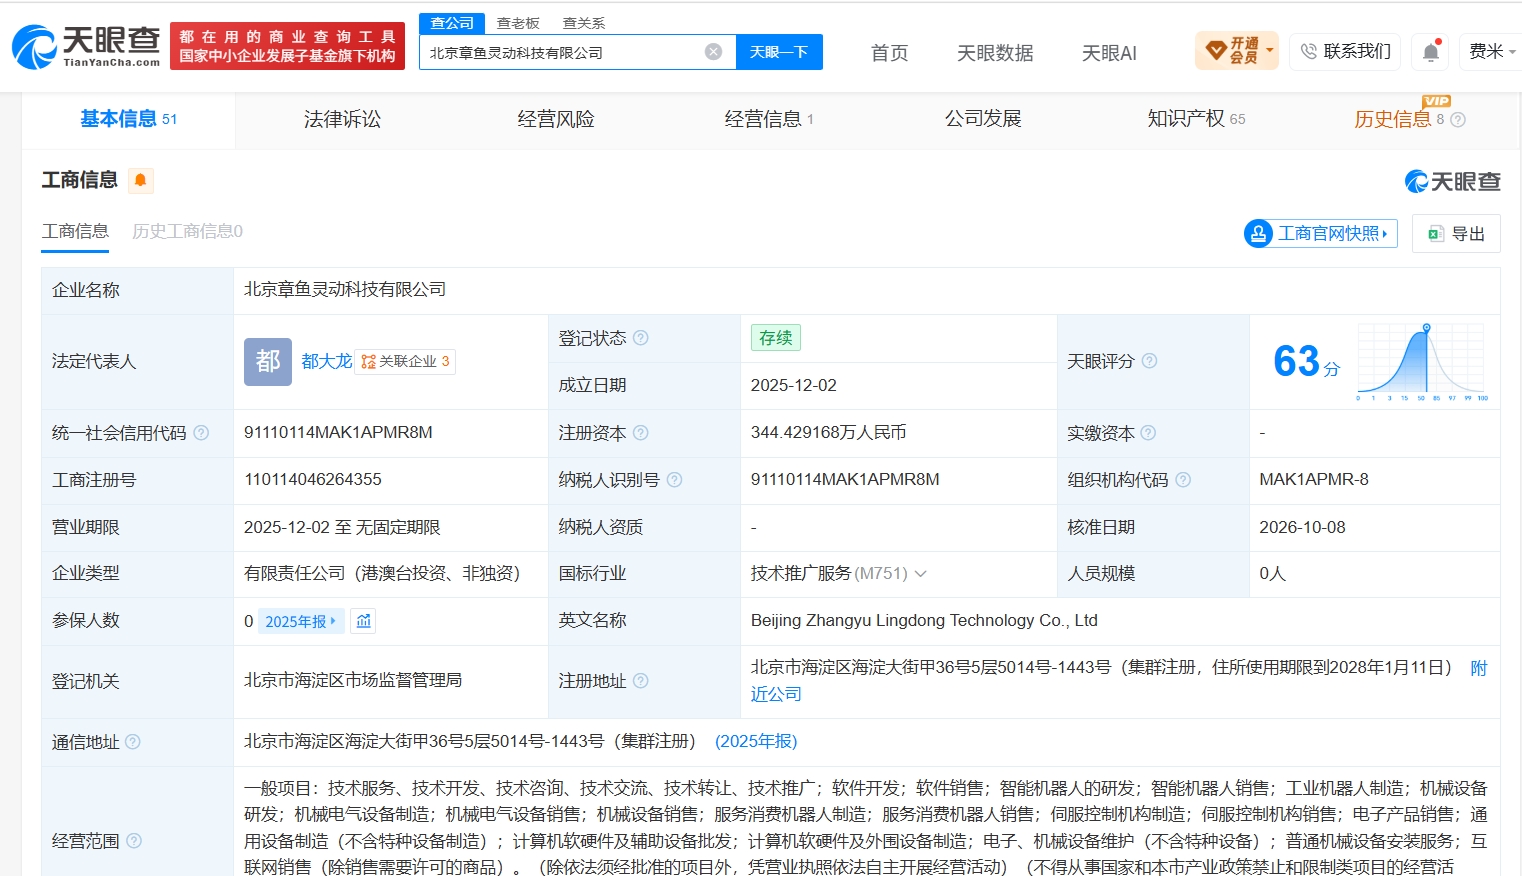Open help icon next to 登记状态
This screenshot has height=876, width=1522.
tap(641, 338)
